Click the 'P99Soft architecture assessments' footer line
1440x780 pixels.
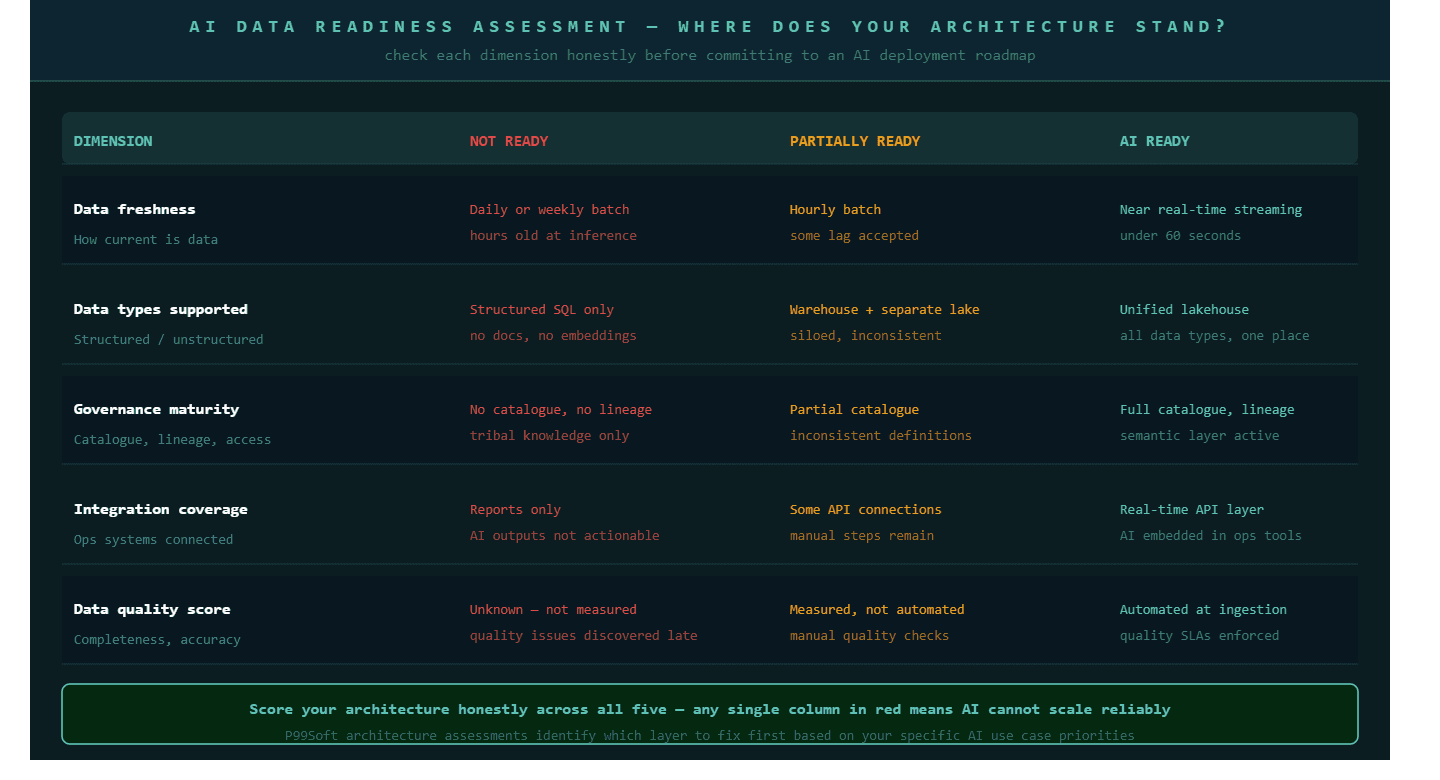click(x=710, y=735)
